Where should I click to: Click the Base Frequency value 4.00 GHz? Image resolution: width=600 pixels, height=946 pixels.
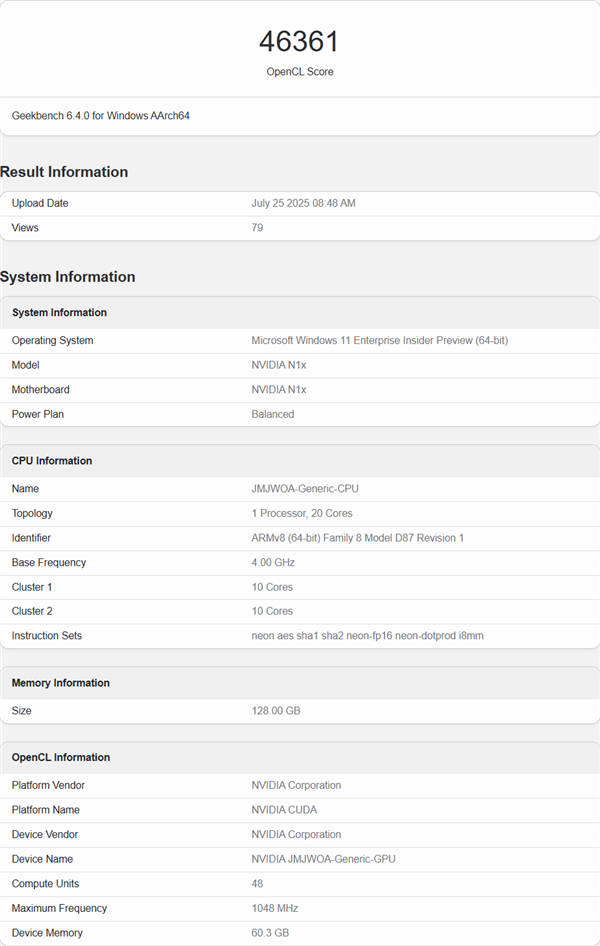(x=273, y=562)
